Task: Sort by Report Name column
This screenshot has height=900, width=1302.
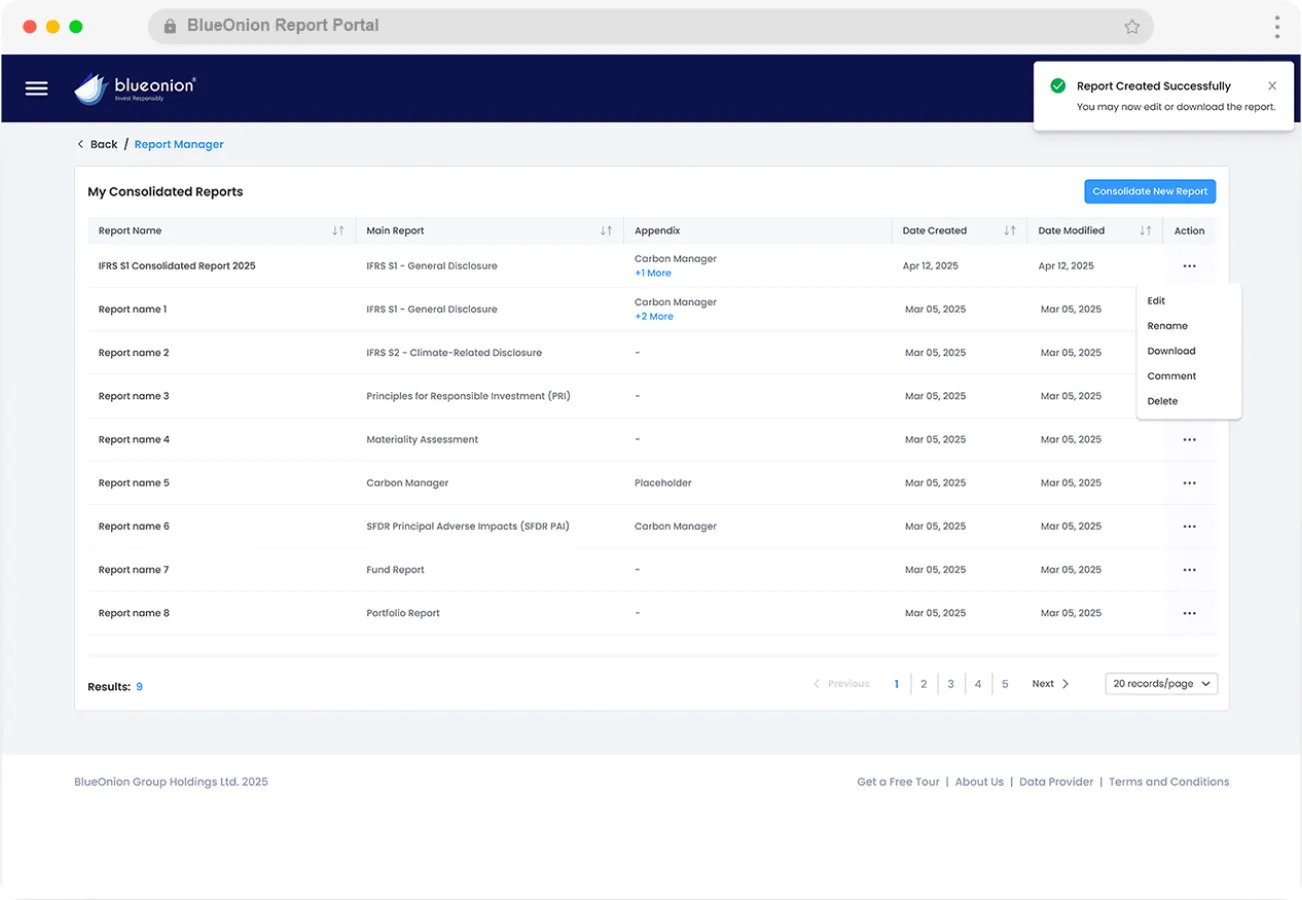Action: (x=338, y=231)
